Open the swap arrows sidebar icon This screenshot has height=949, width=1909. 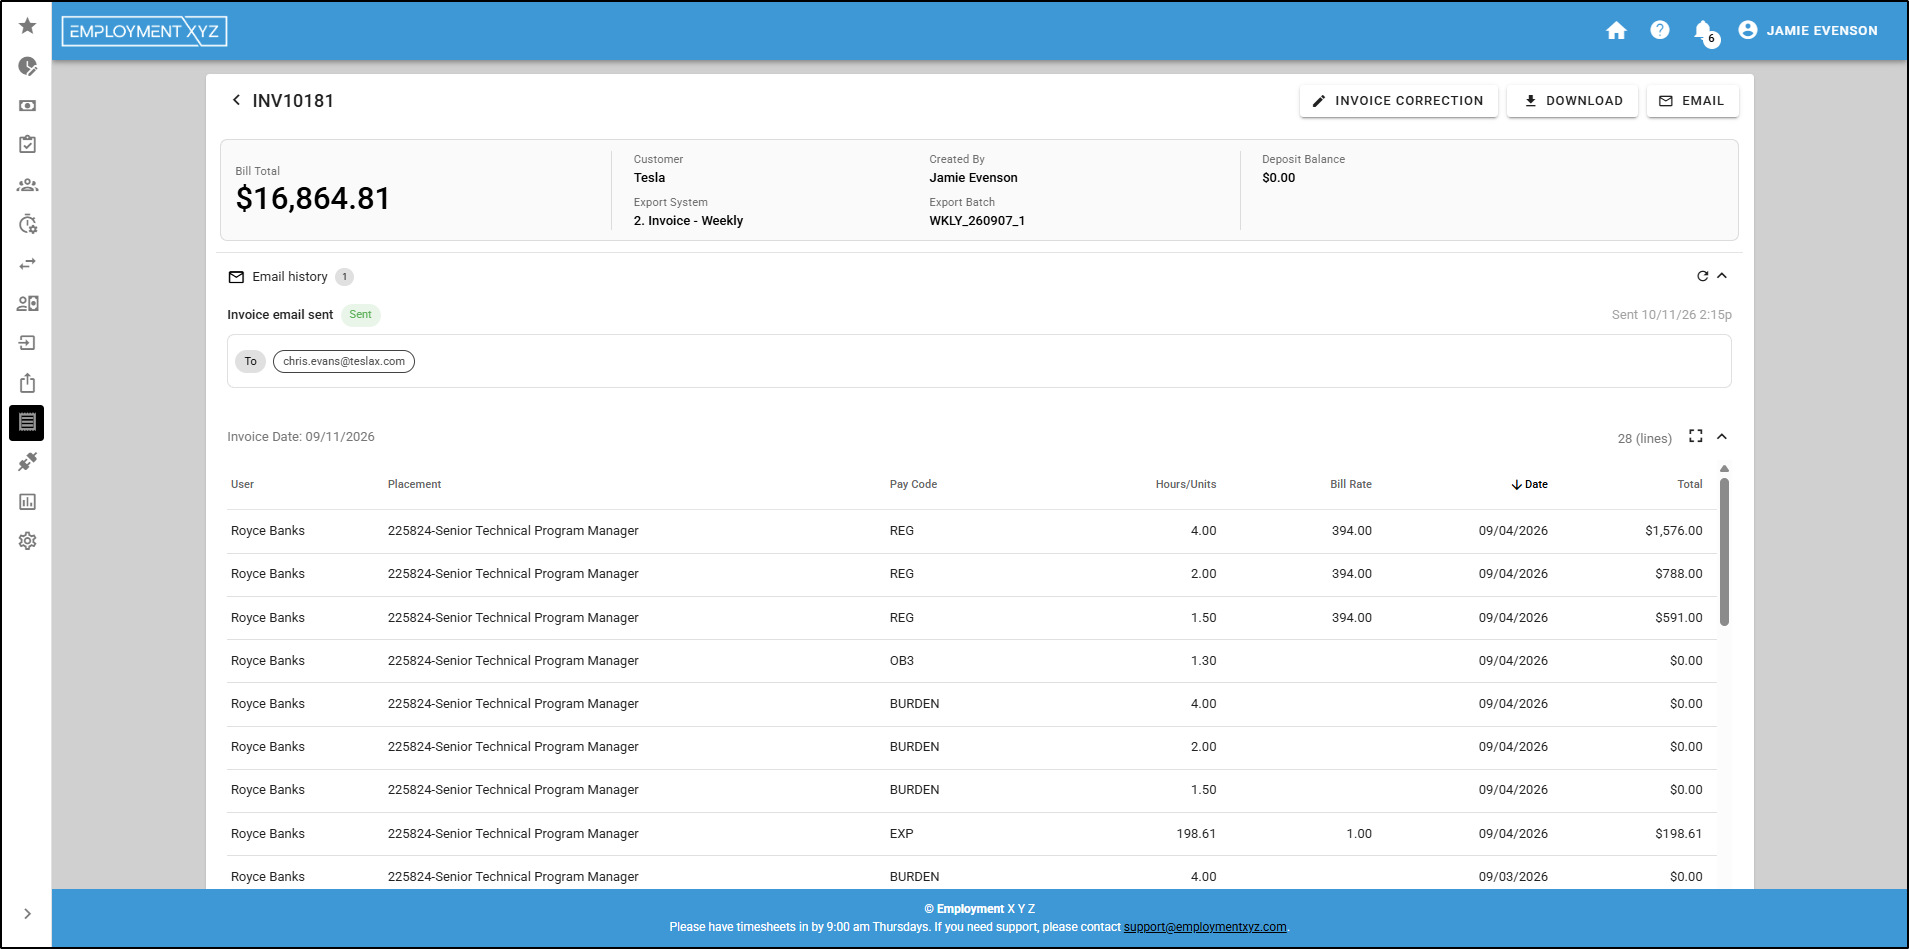[27, 264]
